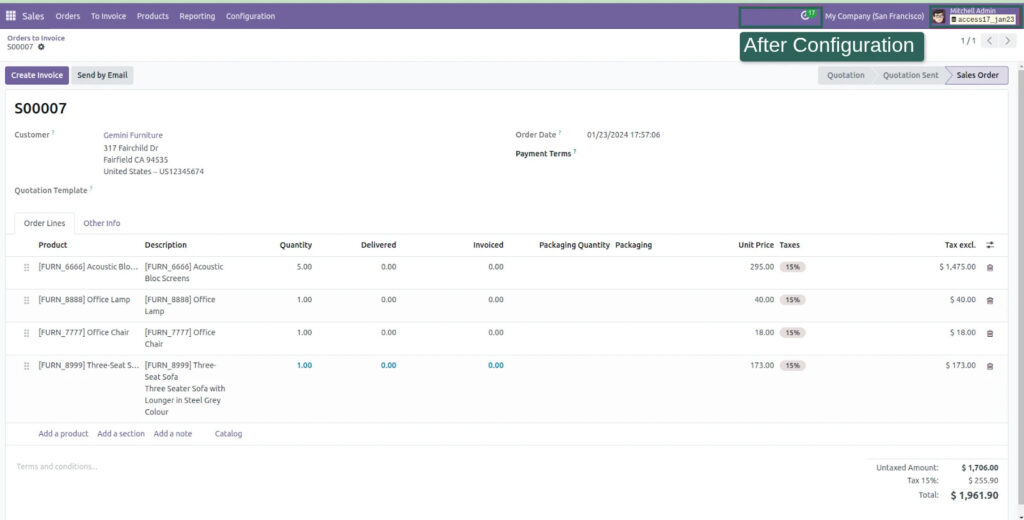Click the Gemini Furniture customer link
This screenshot has width=1024, height=520.
coord(133,135)
